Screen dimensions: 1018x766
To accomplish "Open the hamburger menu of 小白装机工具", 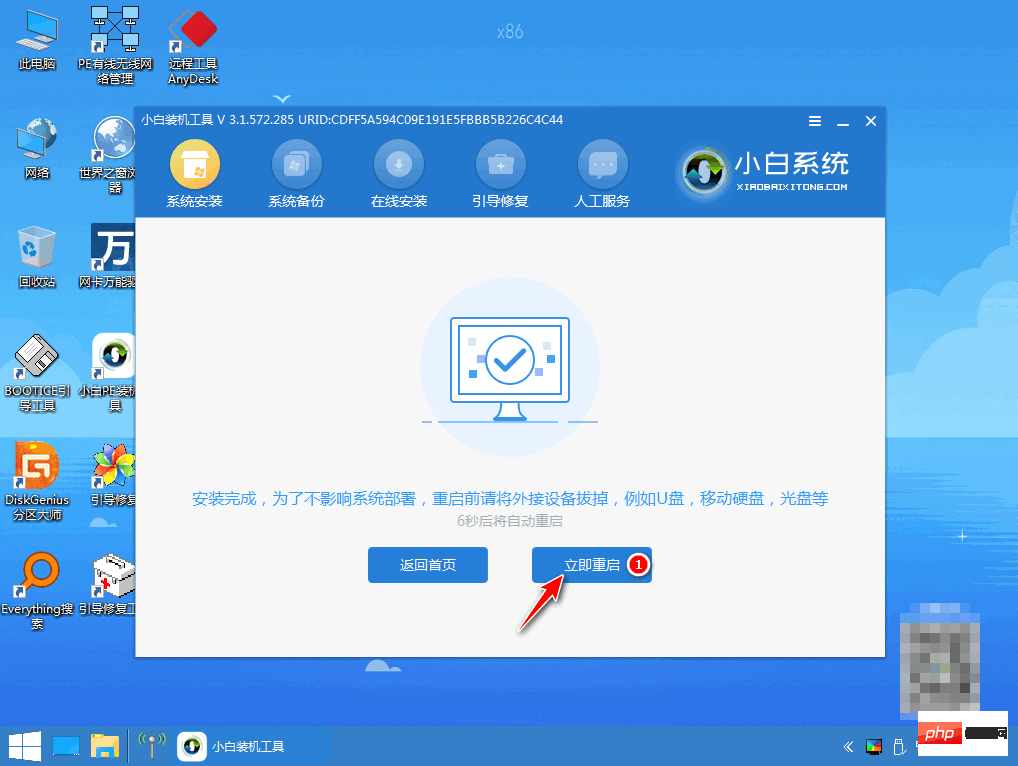I will (814, 120).
